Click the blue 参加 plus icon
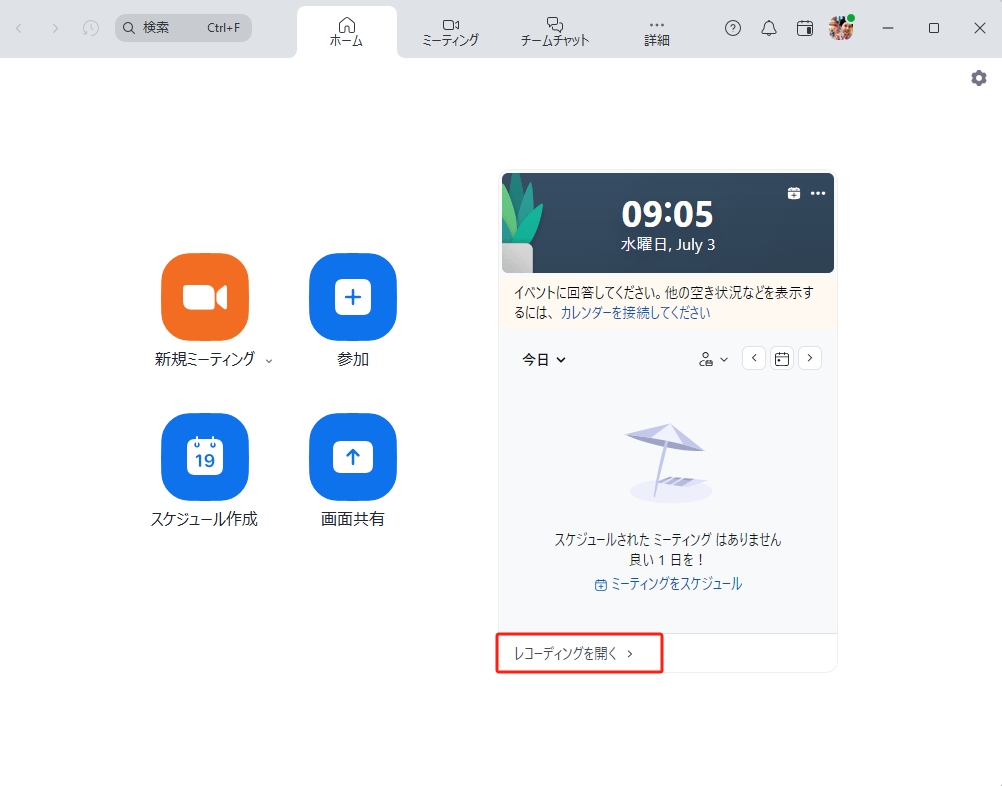The image size is (1002, 786). coord(352,297)
